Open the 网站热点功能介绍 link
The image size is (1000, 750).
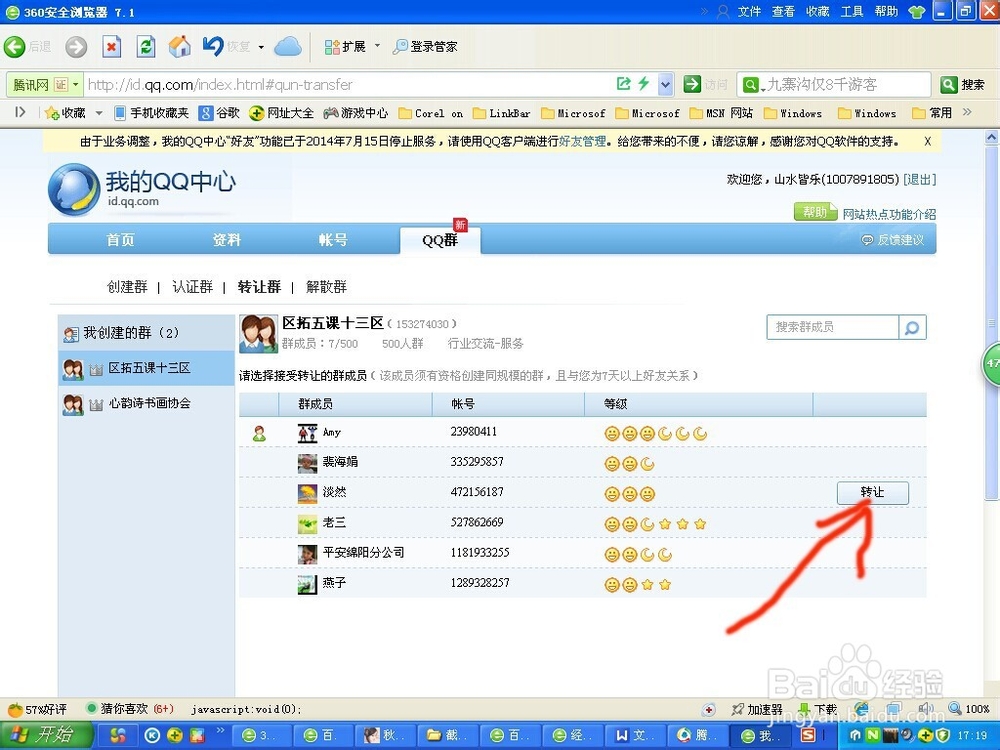click(889, 214)
